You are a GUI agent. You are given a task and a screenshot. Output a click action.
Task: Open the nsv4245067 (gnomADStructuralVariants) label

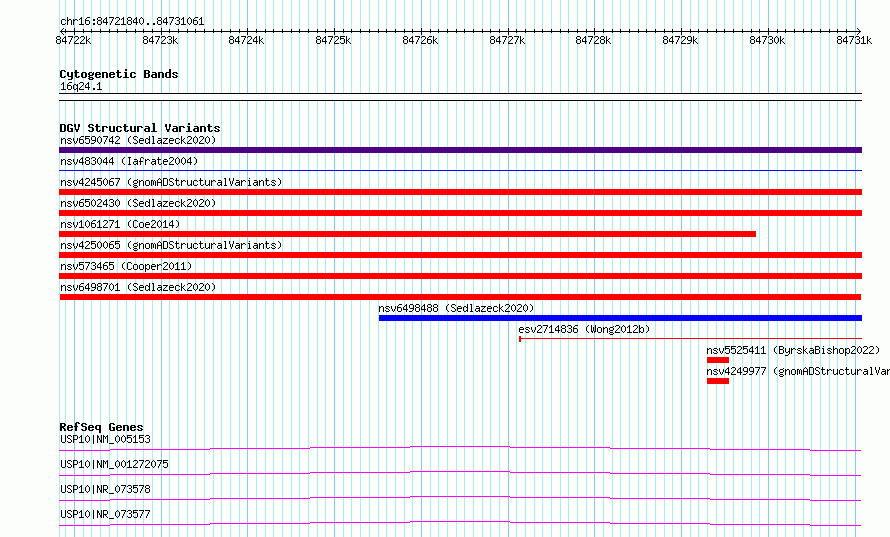pos(171,182)
